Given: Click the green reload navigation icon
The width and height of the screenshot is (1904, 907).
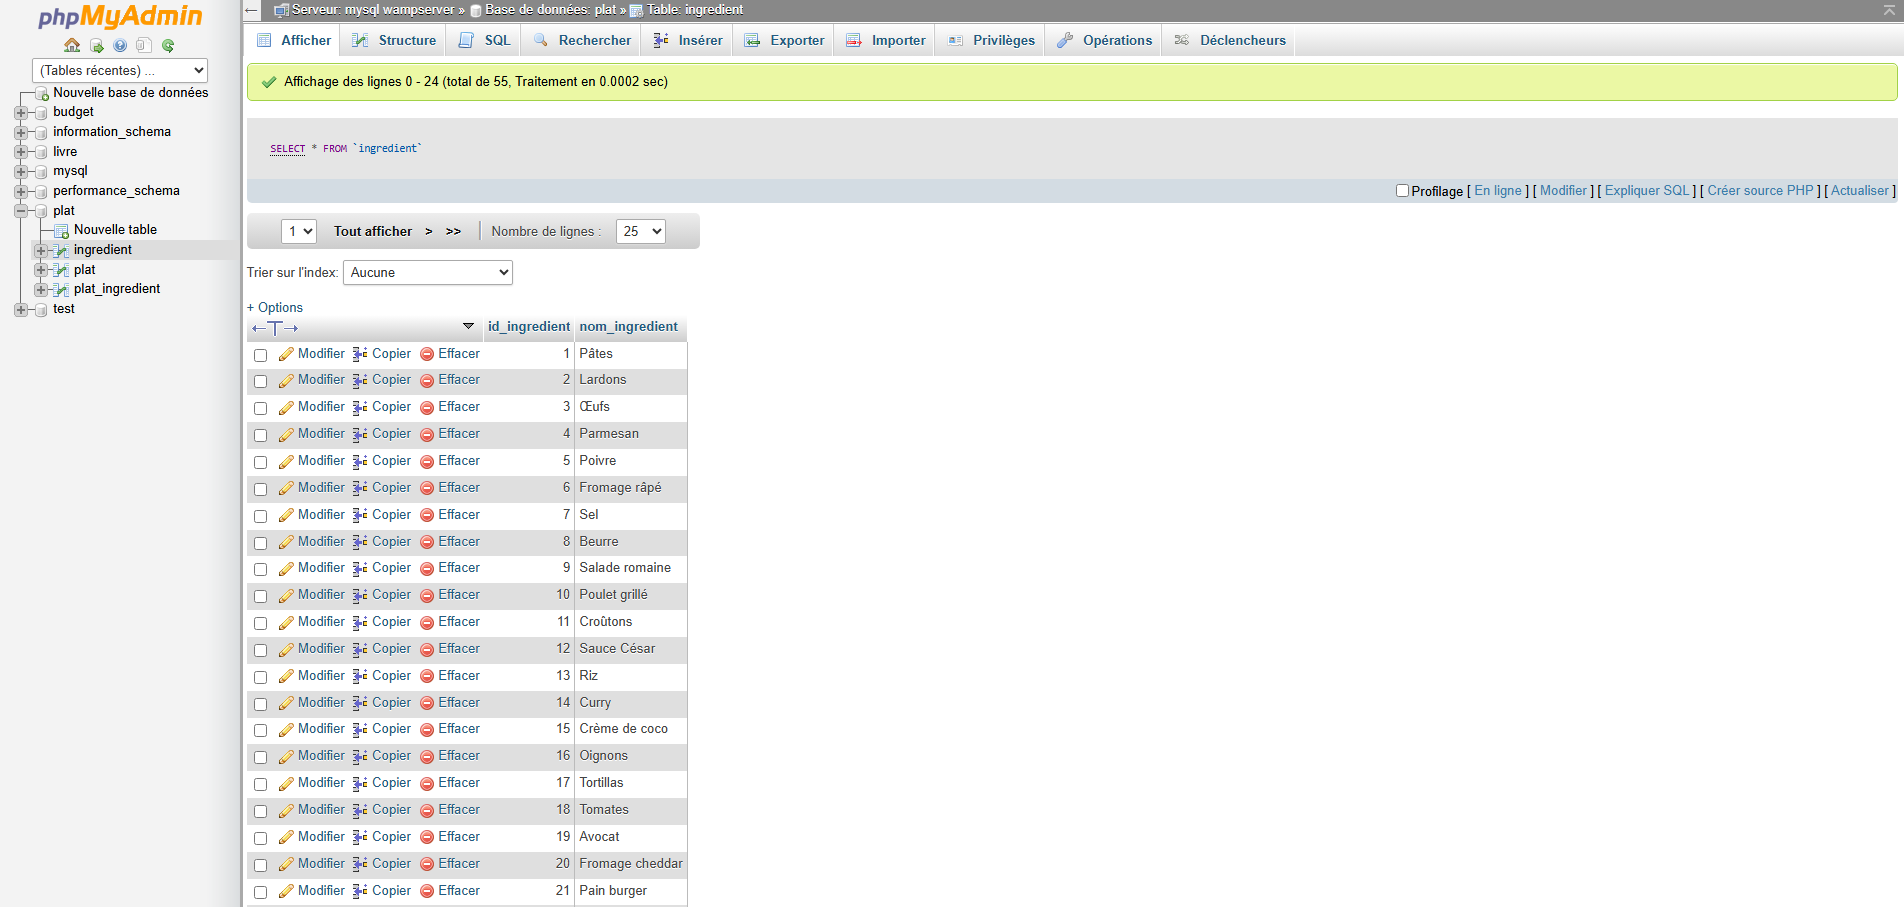Looking at the screenshot, I should click(168, 45).
